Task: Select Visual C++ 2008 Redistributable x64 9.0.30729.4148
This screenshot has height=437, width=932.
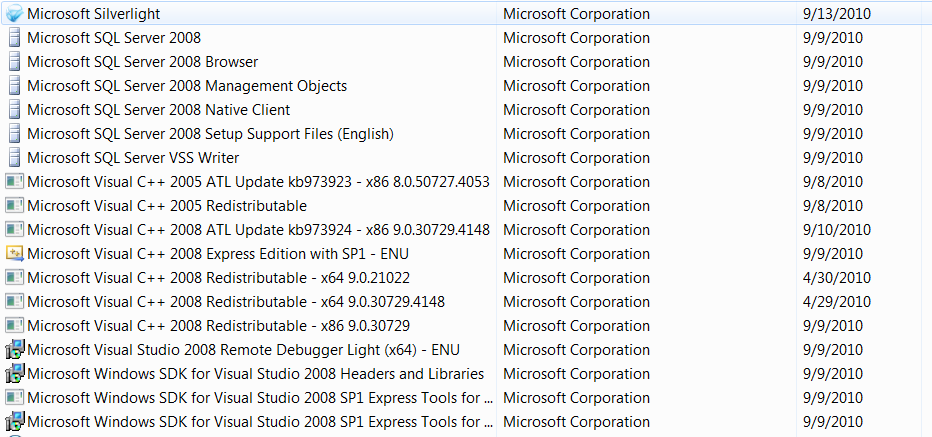Action: (x=236, y=302)
